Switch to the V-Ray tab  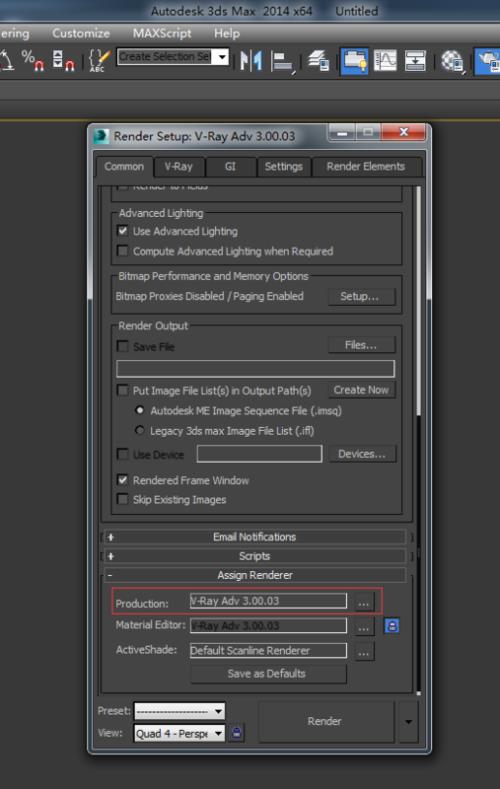coord(179,167)
